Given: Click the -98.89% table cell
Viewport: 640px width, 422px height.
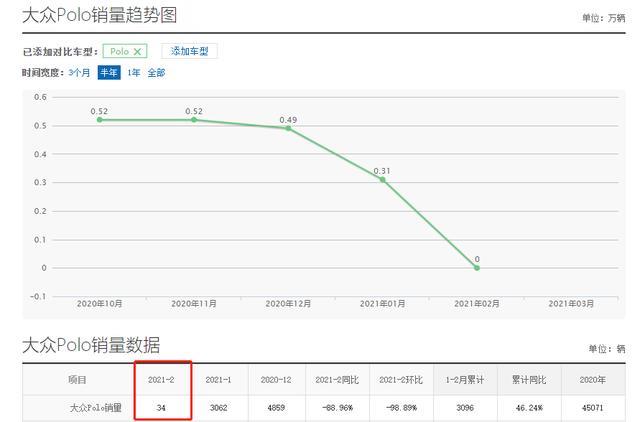Looking at the screenshot, I should click(401, 408).
